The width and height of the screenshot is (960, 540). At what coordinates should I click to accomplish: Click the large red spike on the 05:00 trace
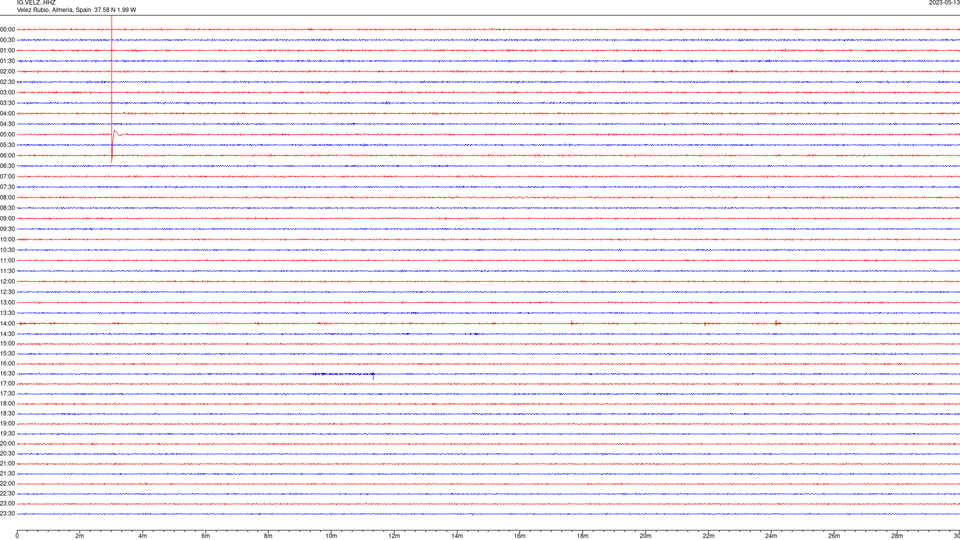coord(112,89)
